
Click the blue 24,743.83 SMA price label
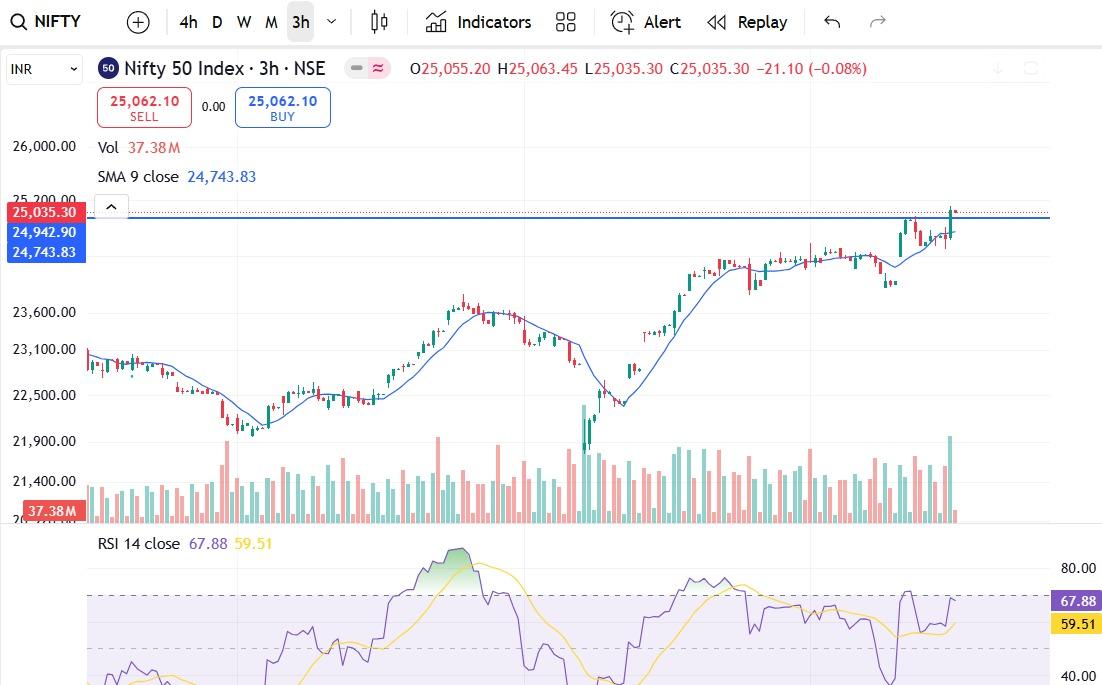[44, 252]
